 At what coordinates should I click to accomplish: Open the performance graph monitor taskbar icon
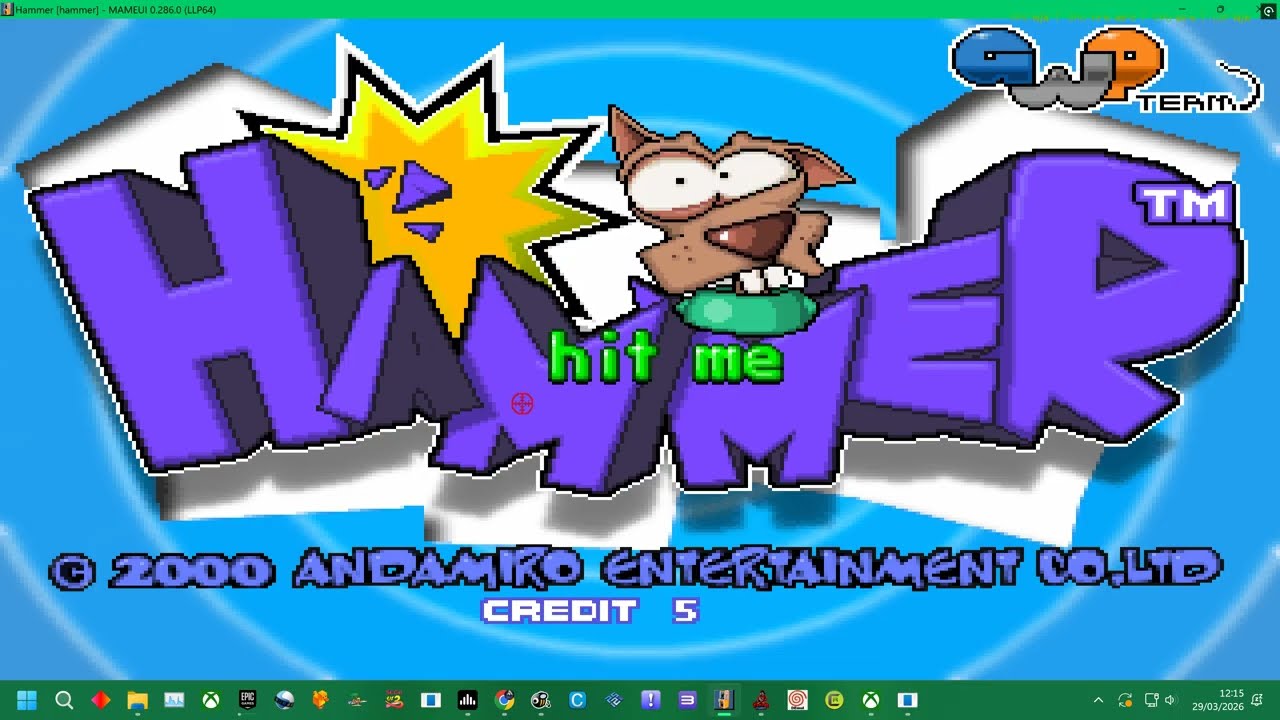tap(174, 700)
